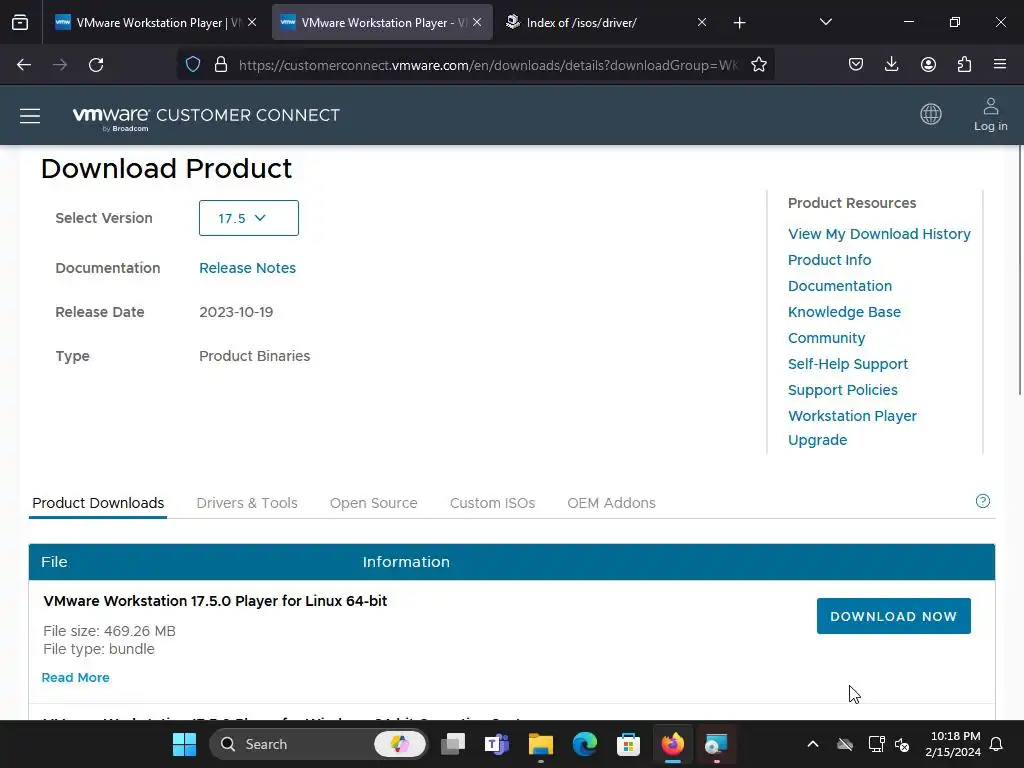Reload the current page
This screenshot has height=768, width=1024.
96,65
